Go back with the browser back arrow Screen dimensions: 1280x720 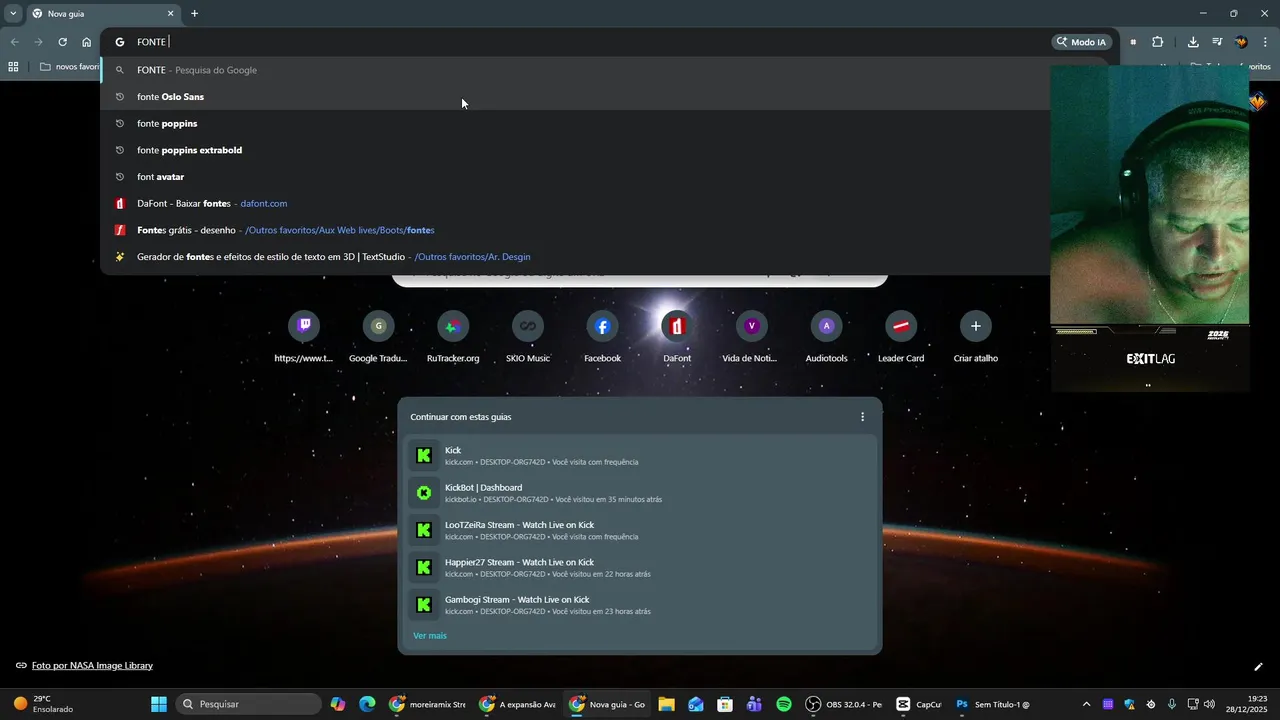pyautogui.click(x=14, y=42)
